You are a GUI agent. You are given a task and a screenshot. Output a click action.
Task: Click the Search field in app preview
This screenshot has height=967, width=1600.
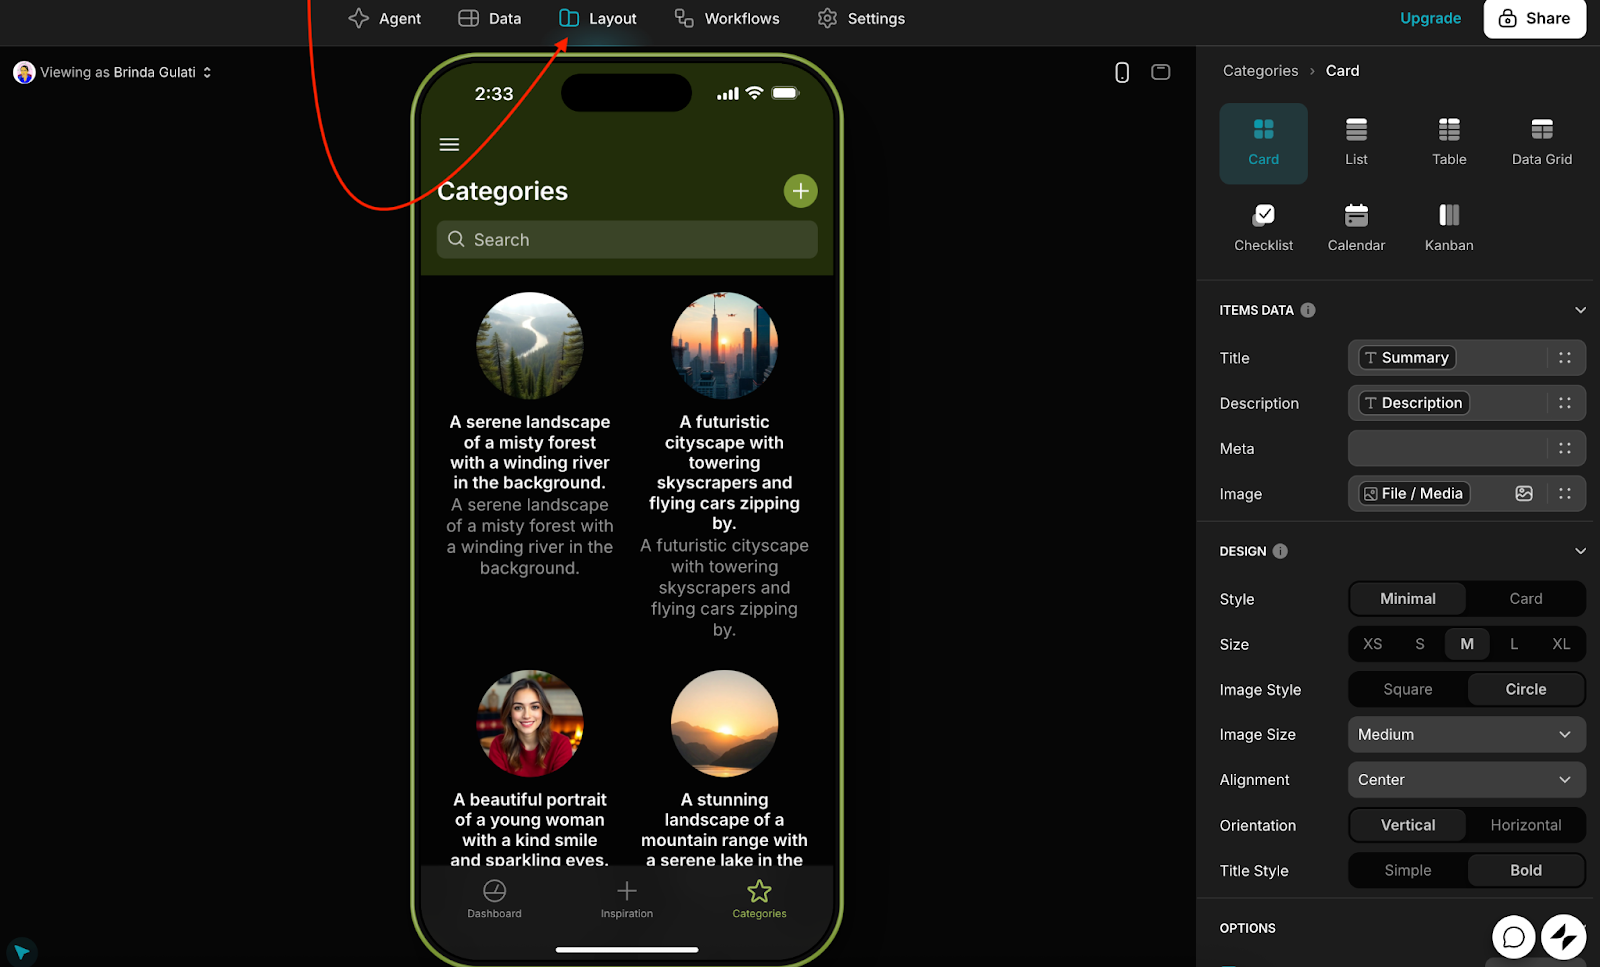627,240
